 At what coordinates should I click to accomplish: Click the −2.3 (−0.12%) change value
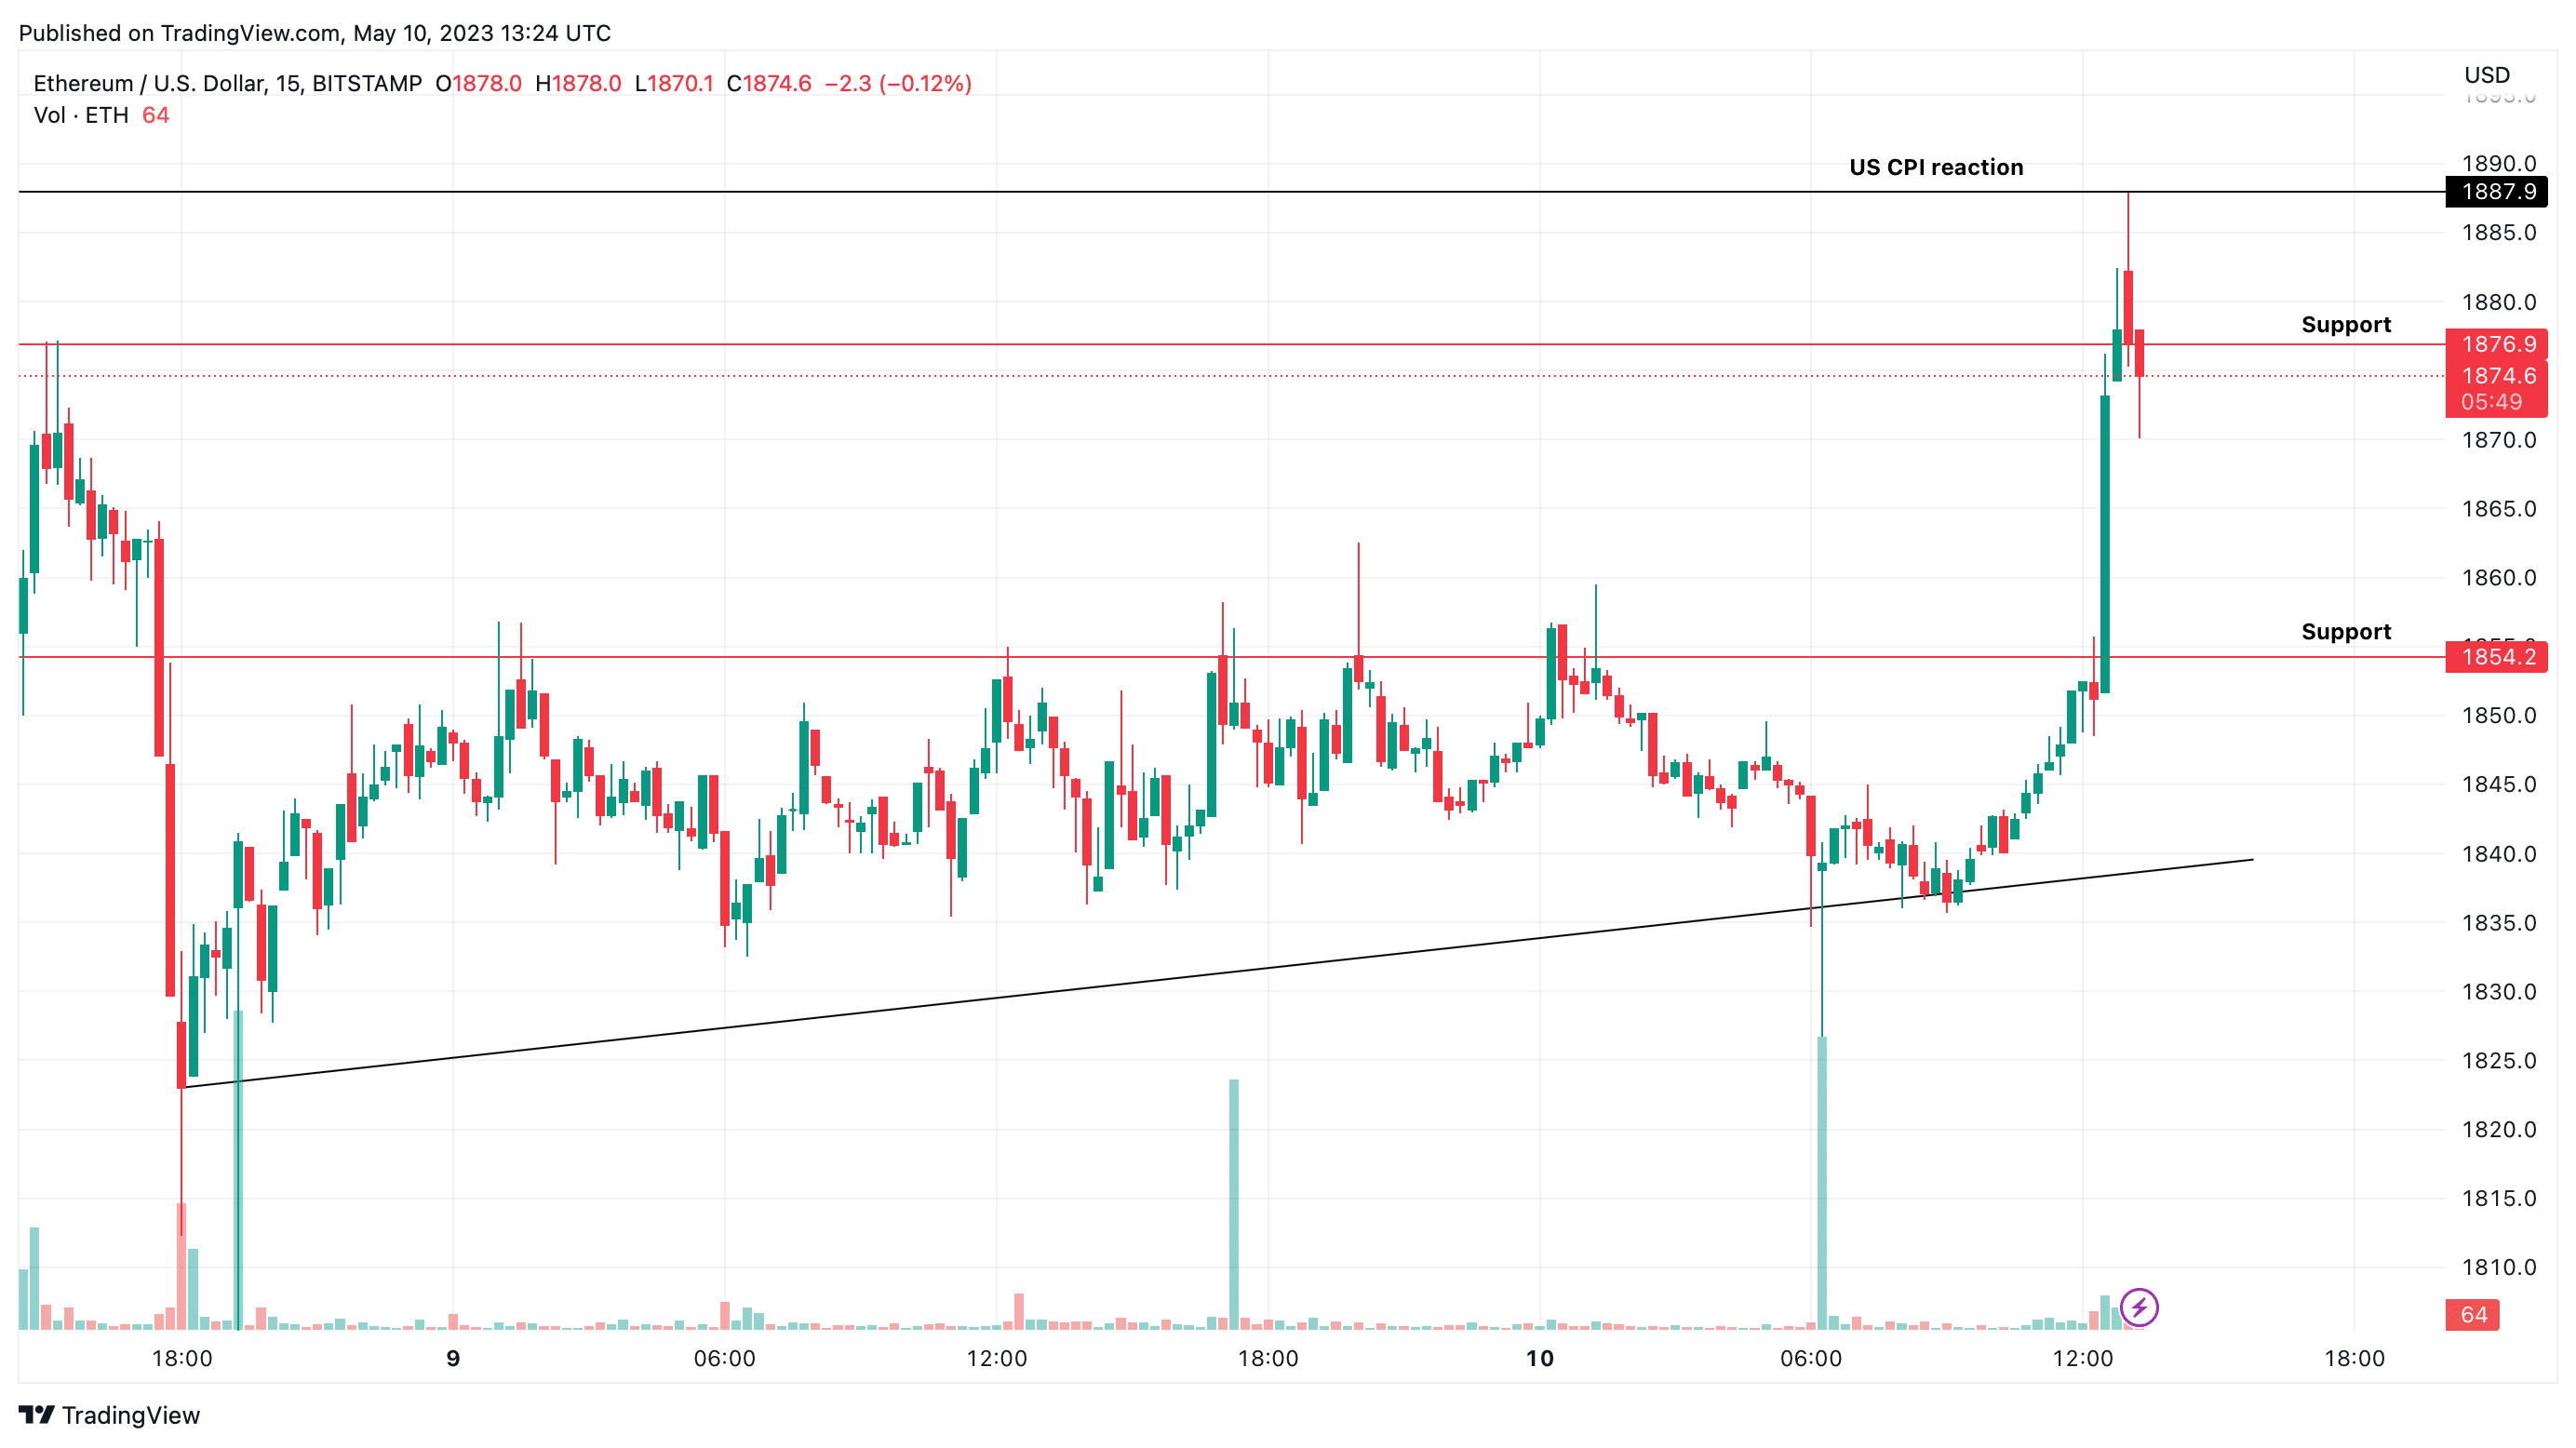[898, 83]
